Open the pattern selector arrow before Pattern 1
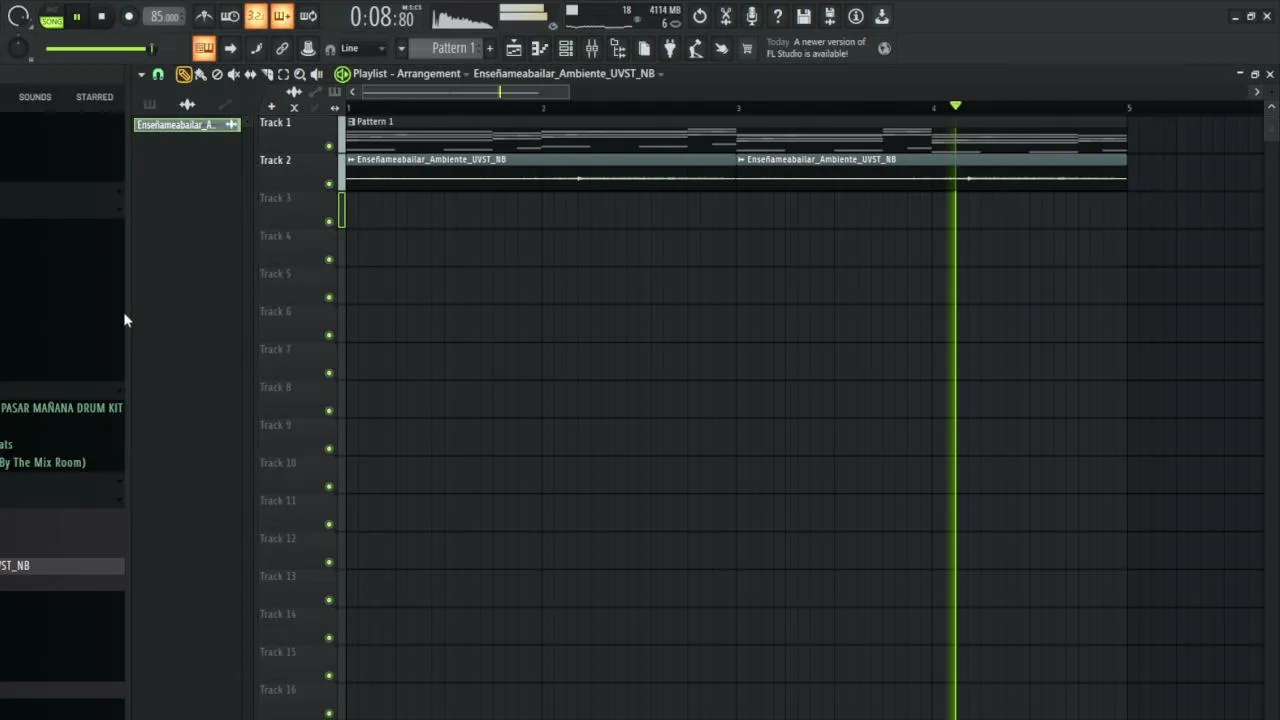Image resolution: width=1280 pixels, height=720 pixels. click(401, 48)
